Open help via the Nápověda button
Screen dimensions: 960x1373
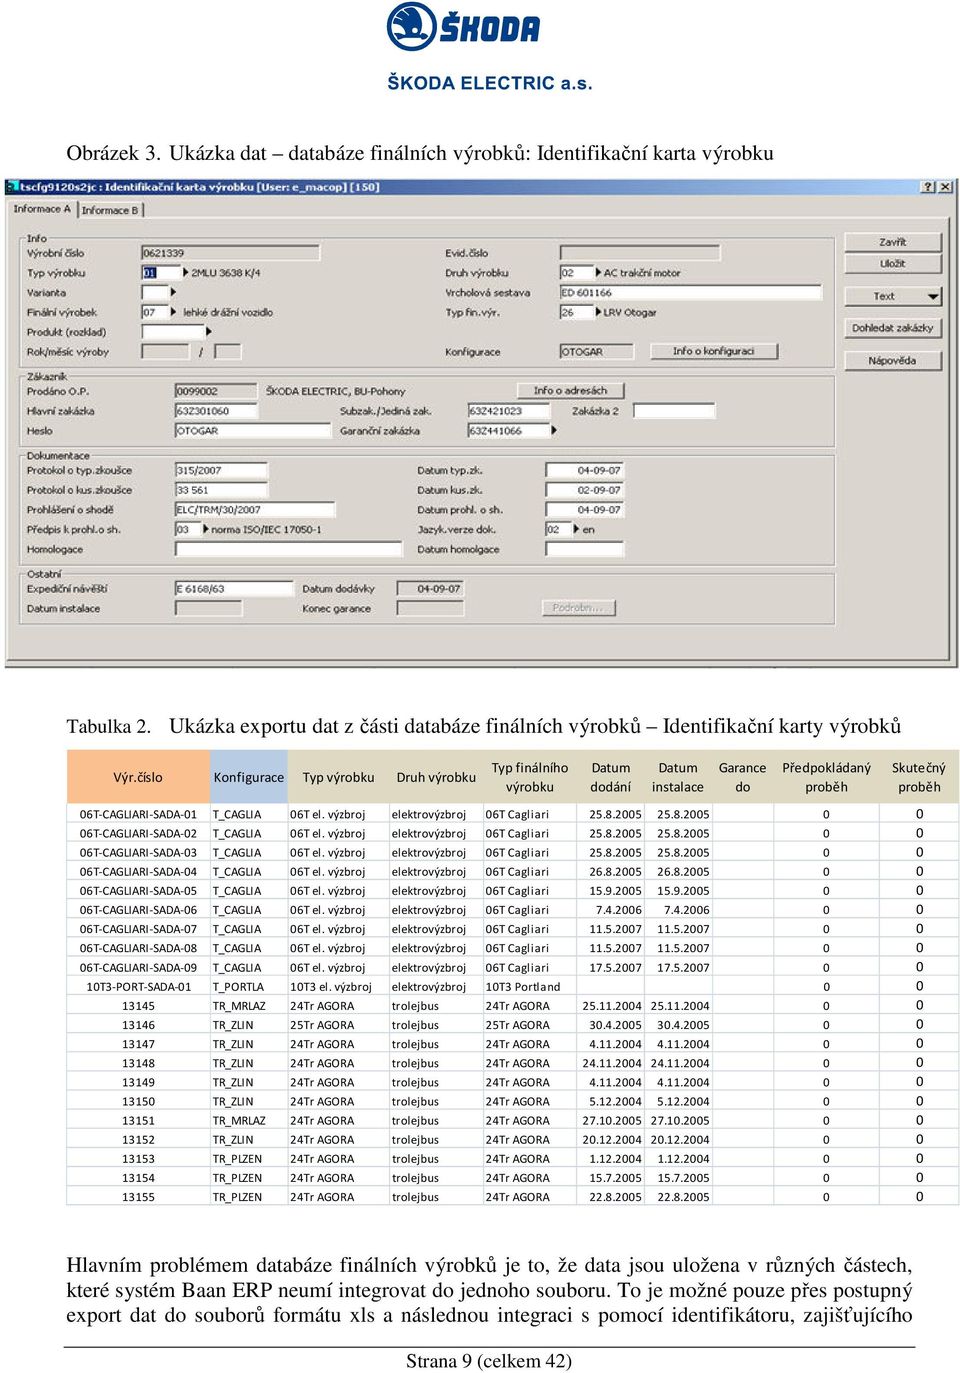tap(893, 361)
